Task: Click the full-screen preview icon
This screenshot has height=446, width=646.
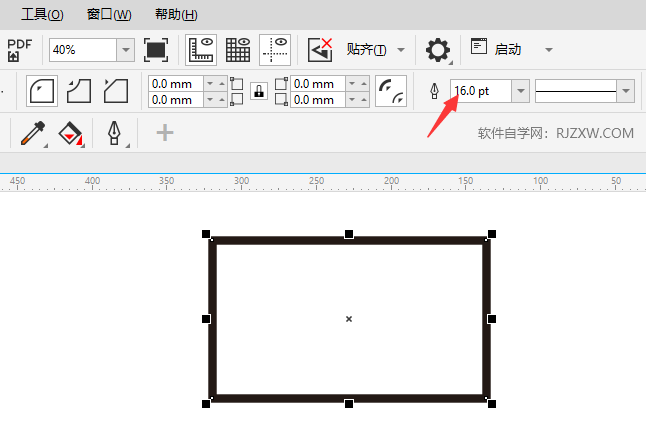Action: click(156, 50)
